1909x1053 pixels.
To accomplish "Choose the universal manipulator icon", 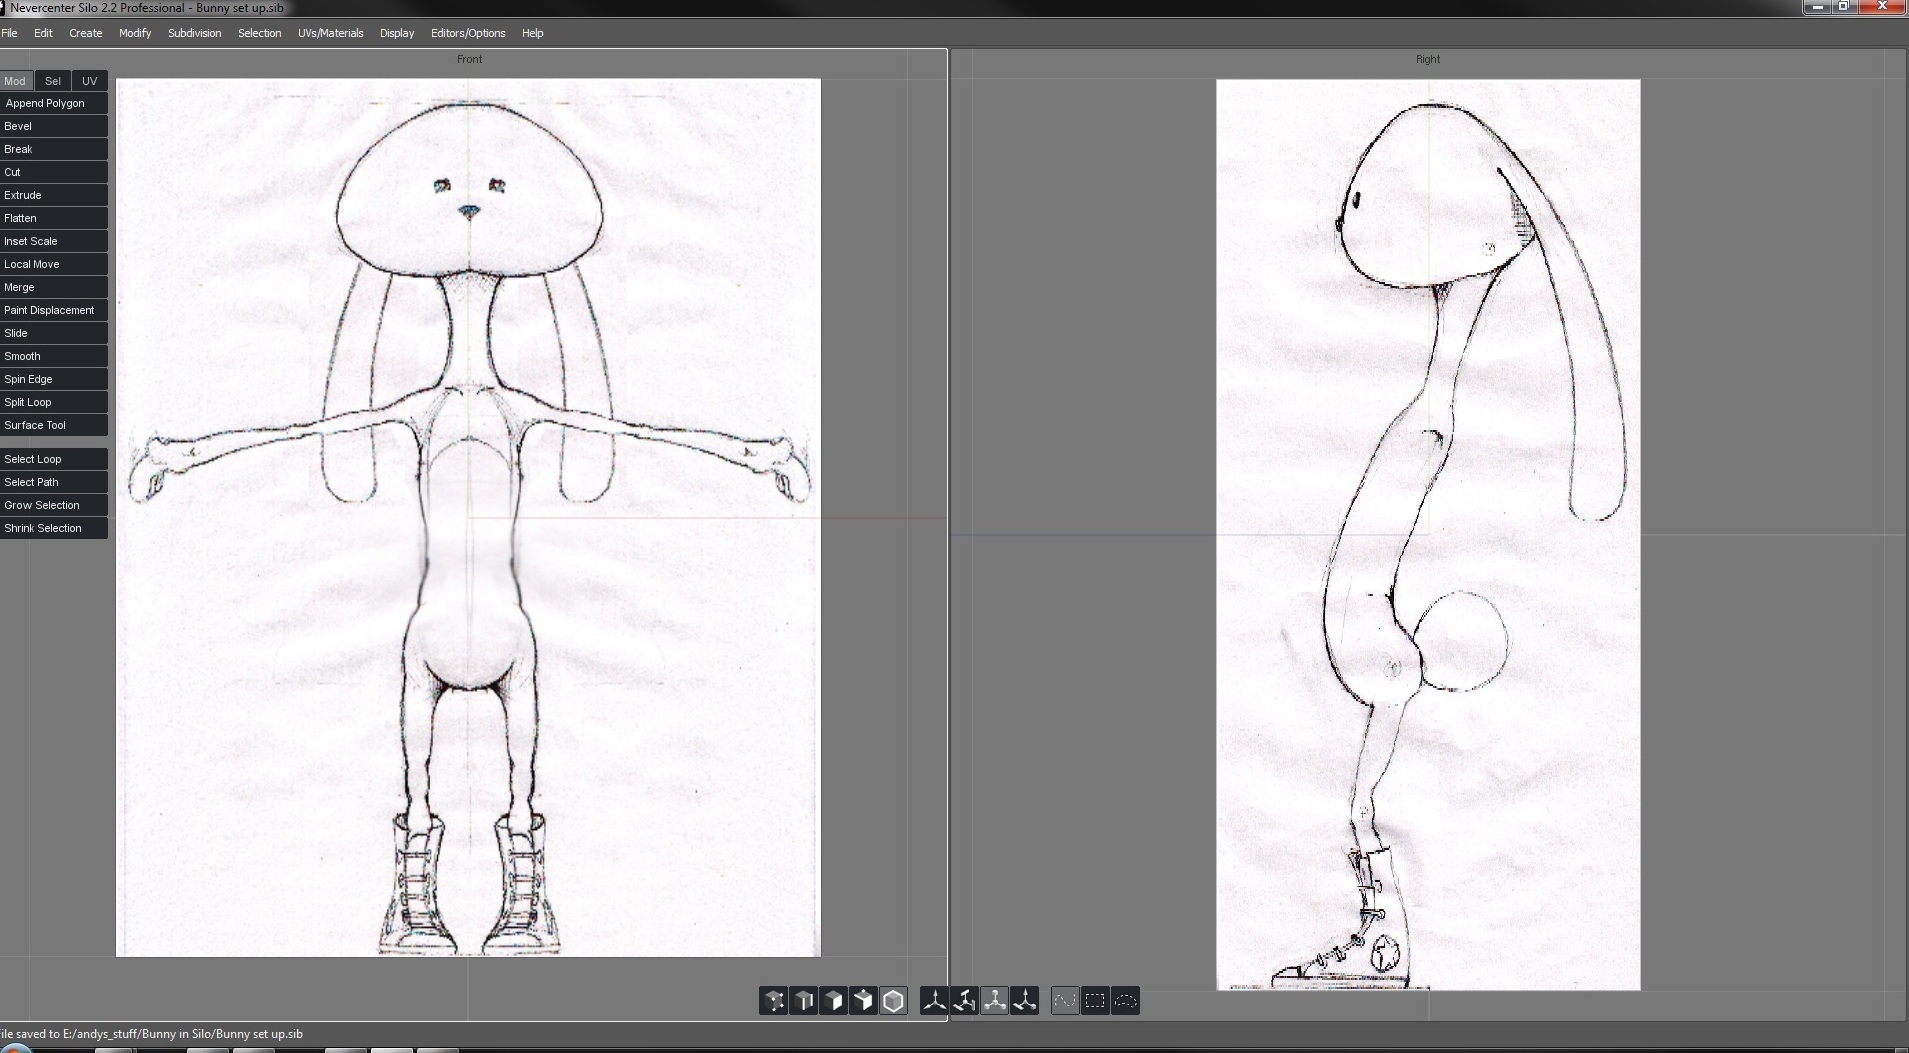I will (1025, 1001).
